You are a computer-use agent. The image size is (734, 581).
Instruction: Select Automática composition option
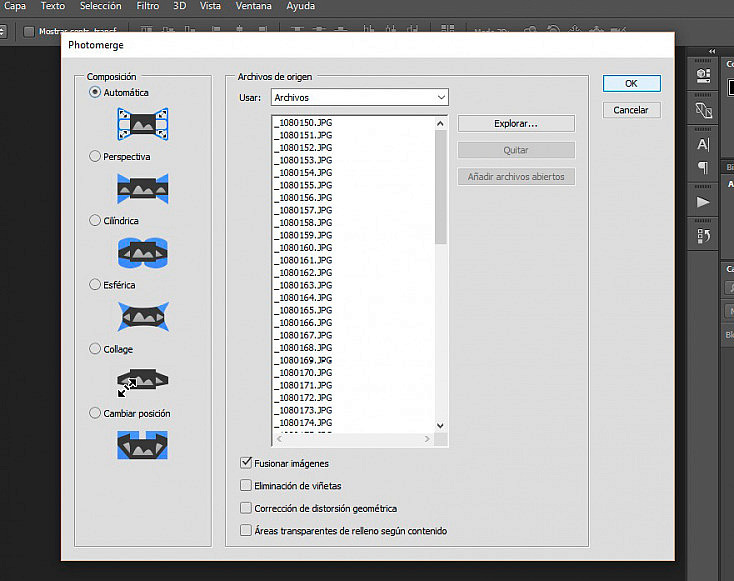tap(95, 92)
